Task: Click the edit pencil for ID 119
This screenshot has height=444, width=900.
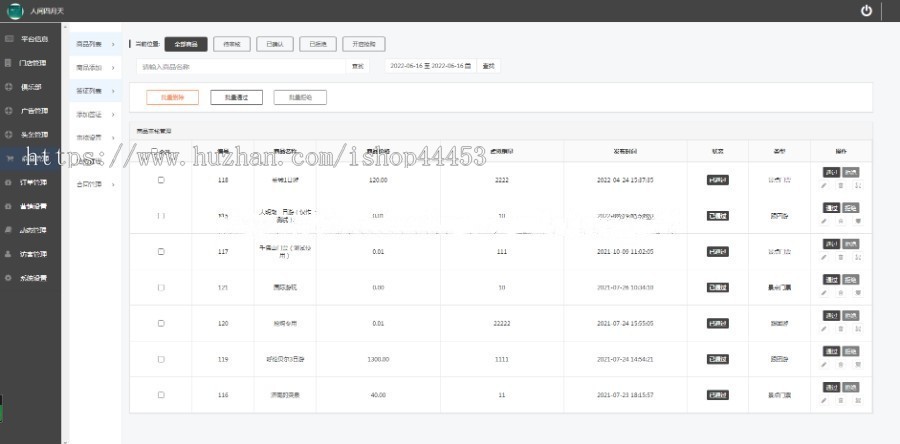Action: [824, 364]
